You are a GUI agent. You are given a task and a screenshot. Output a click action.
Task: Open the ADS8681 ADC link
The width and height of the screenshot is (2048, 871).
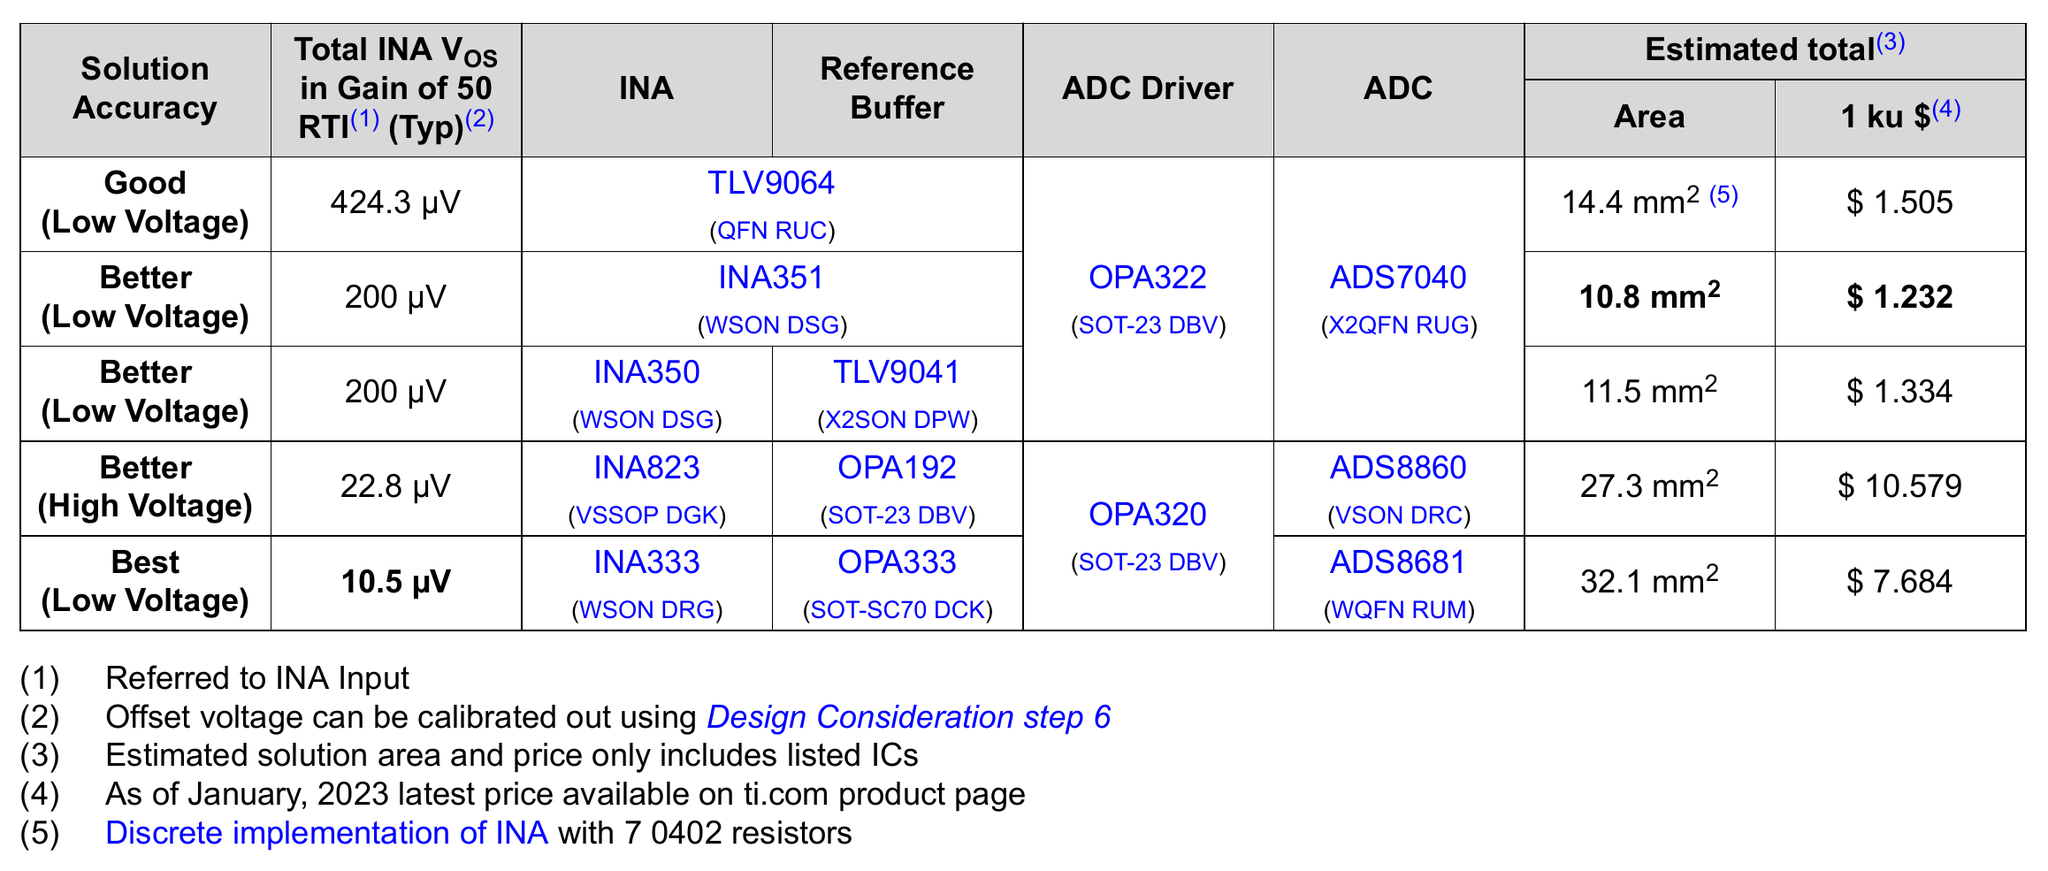(x=1397, y=562)
